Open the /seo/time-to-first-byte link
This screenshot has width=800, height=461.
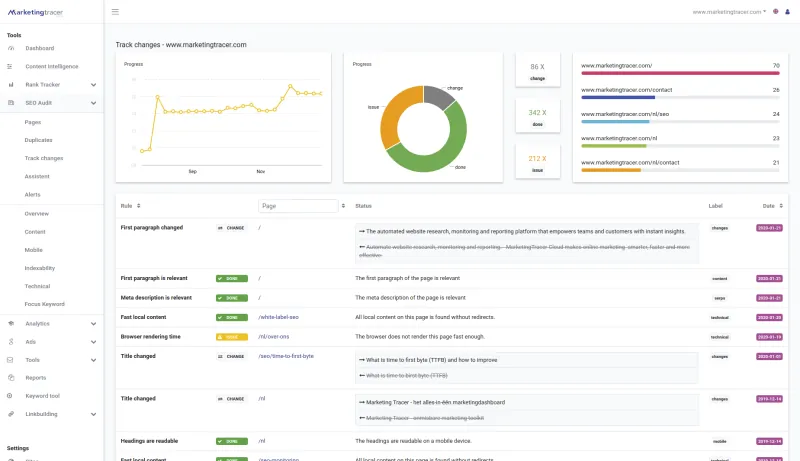[x=286, y=356]
